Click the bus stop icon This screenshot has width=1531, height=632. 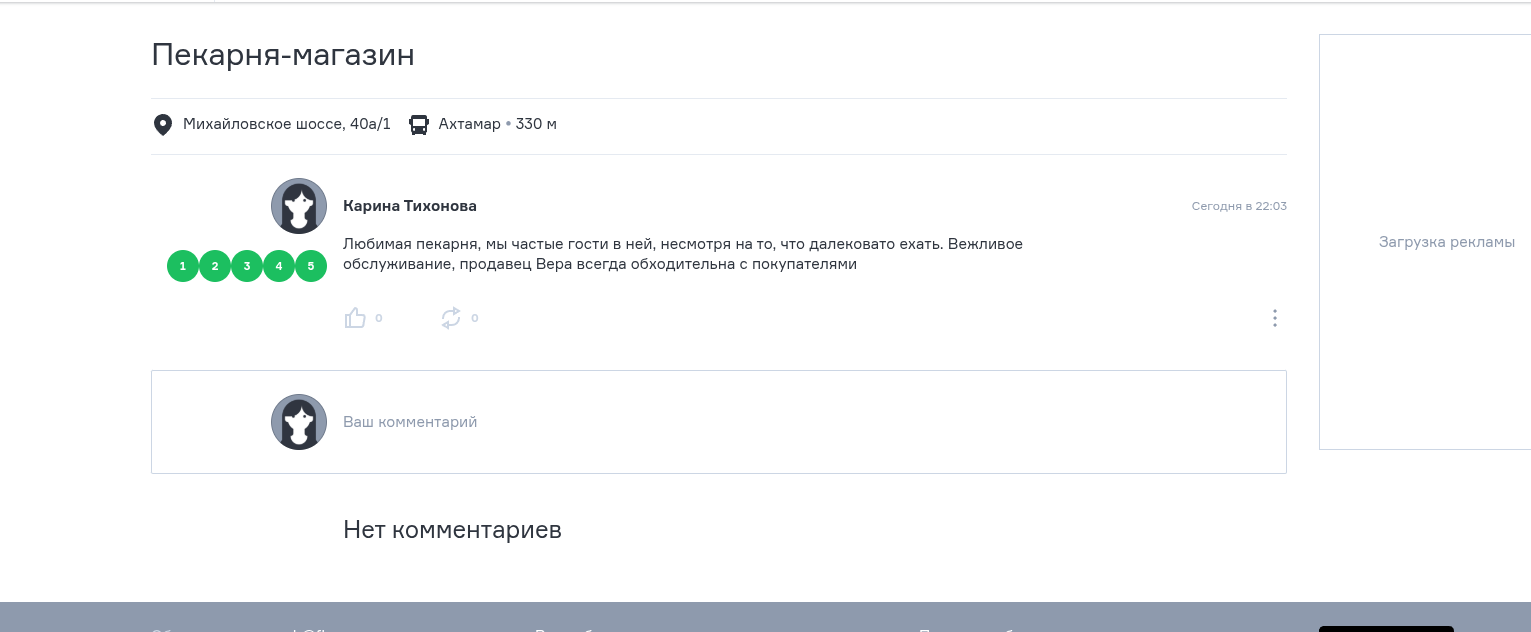tap(419, 125)
